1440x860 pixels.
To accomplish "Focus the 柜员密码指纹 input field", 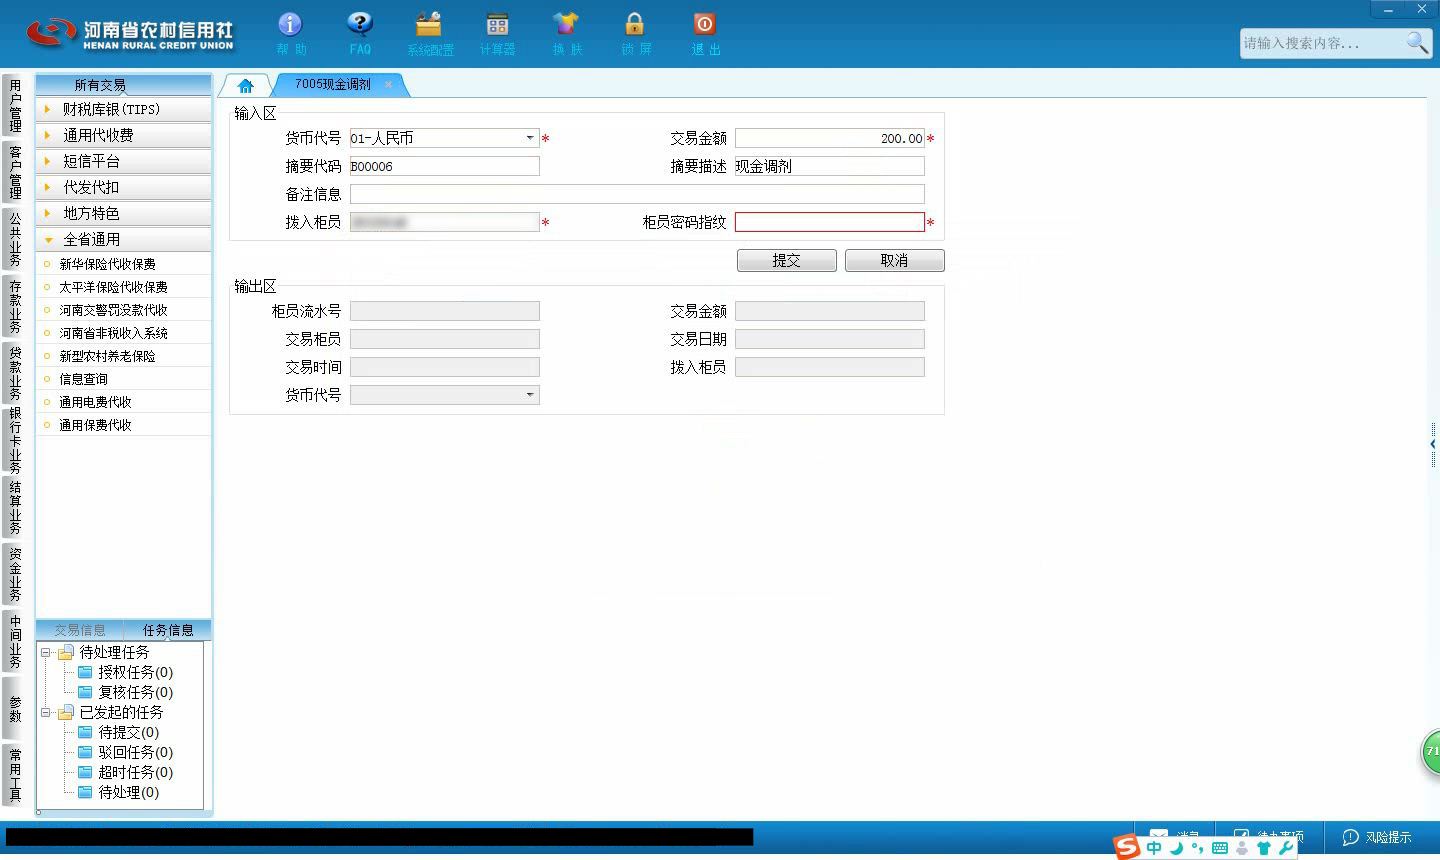I will pos(829,222).
